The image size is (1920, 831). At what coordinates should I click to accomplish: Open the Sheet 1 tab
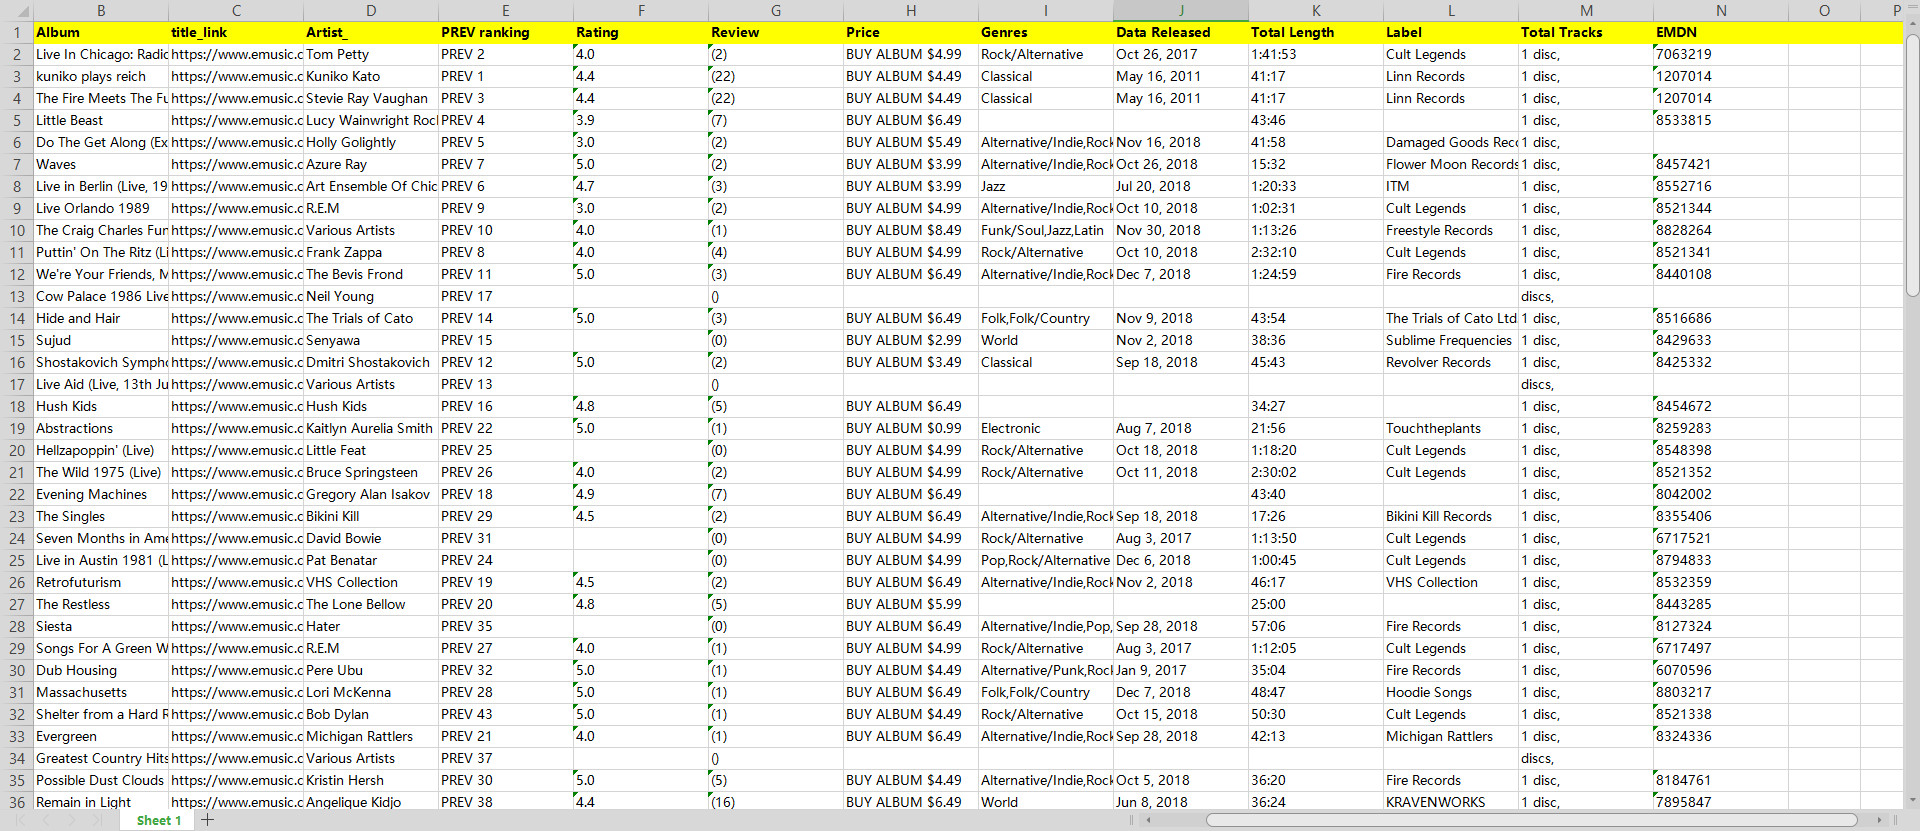point(159,820)
